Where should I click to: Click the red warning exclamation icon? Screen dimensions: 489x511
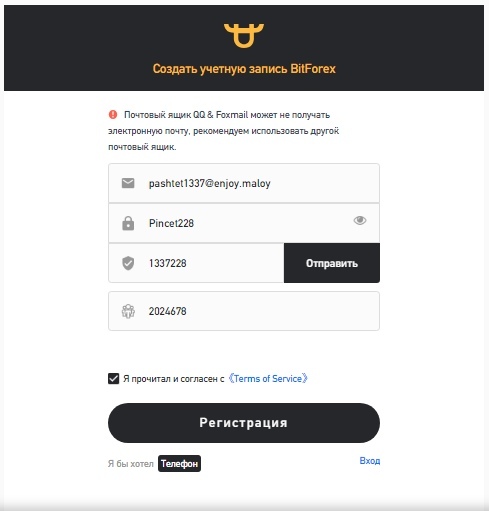(x=113, y=115)
